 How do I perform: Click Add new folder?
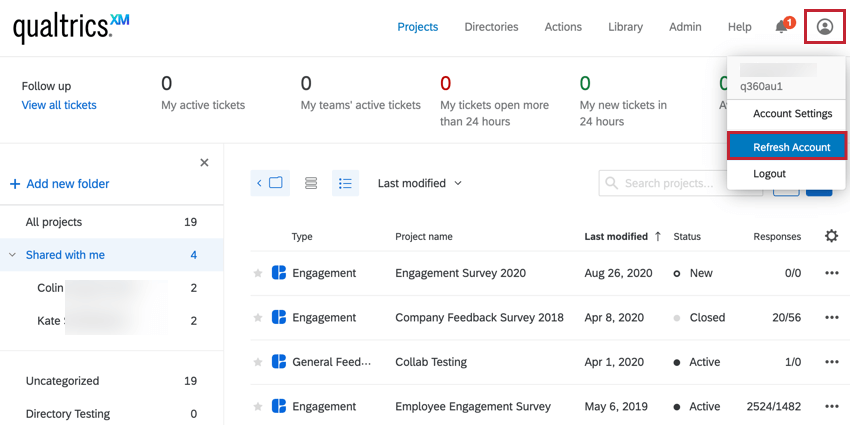pyautogui.click(x=59, y=184)
